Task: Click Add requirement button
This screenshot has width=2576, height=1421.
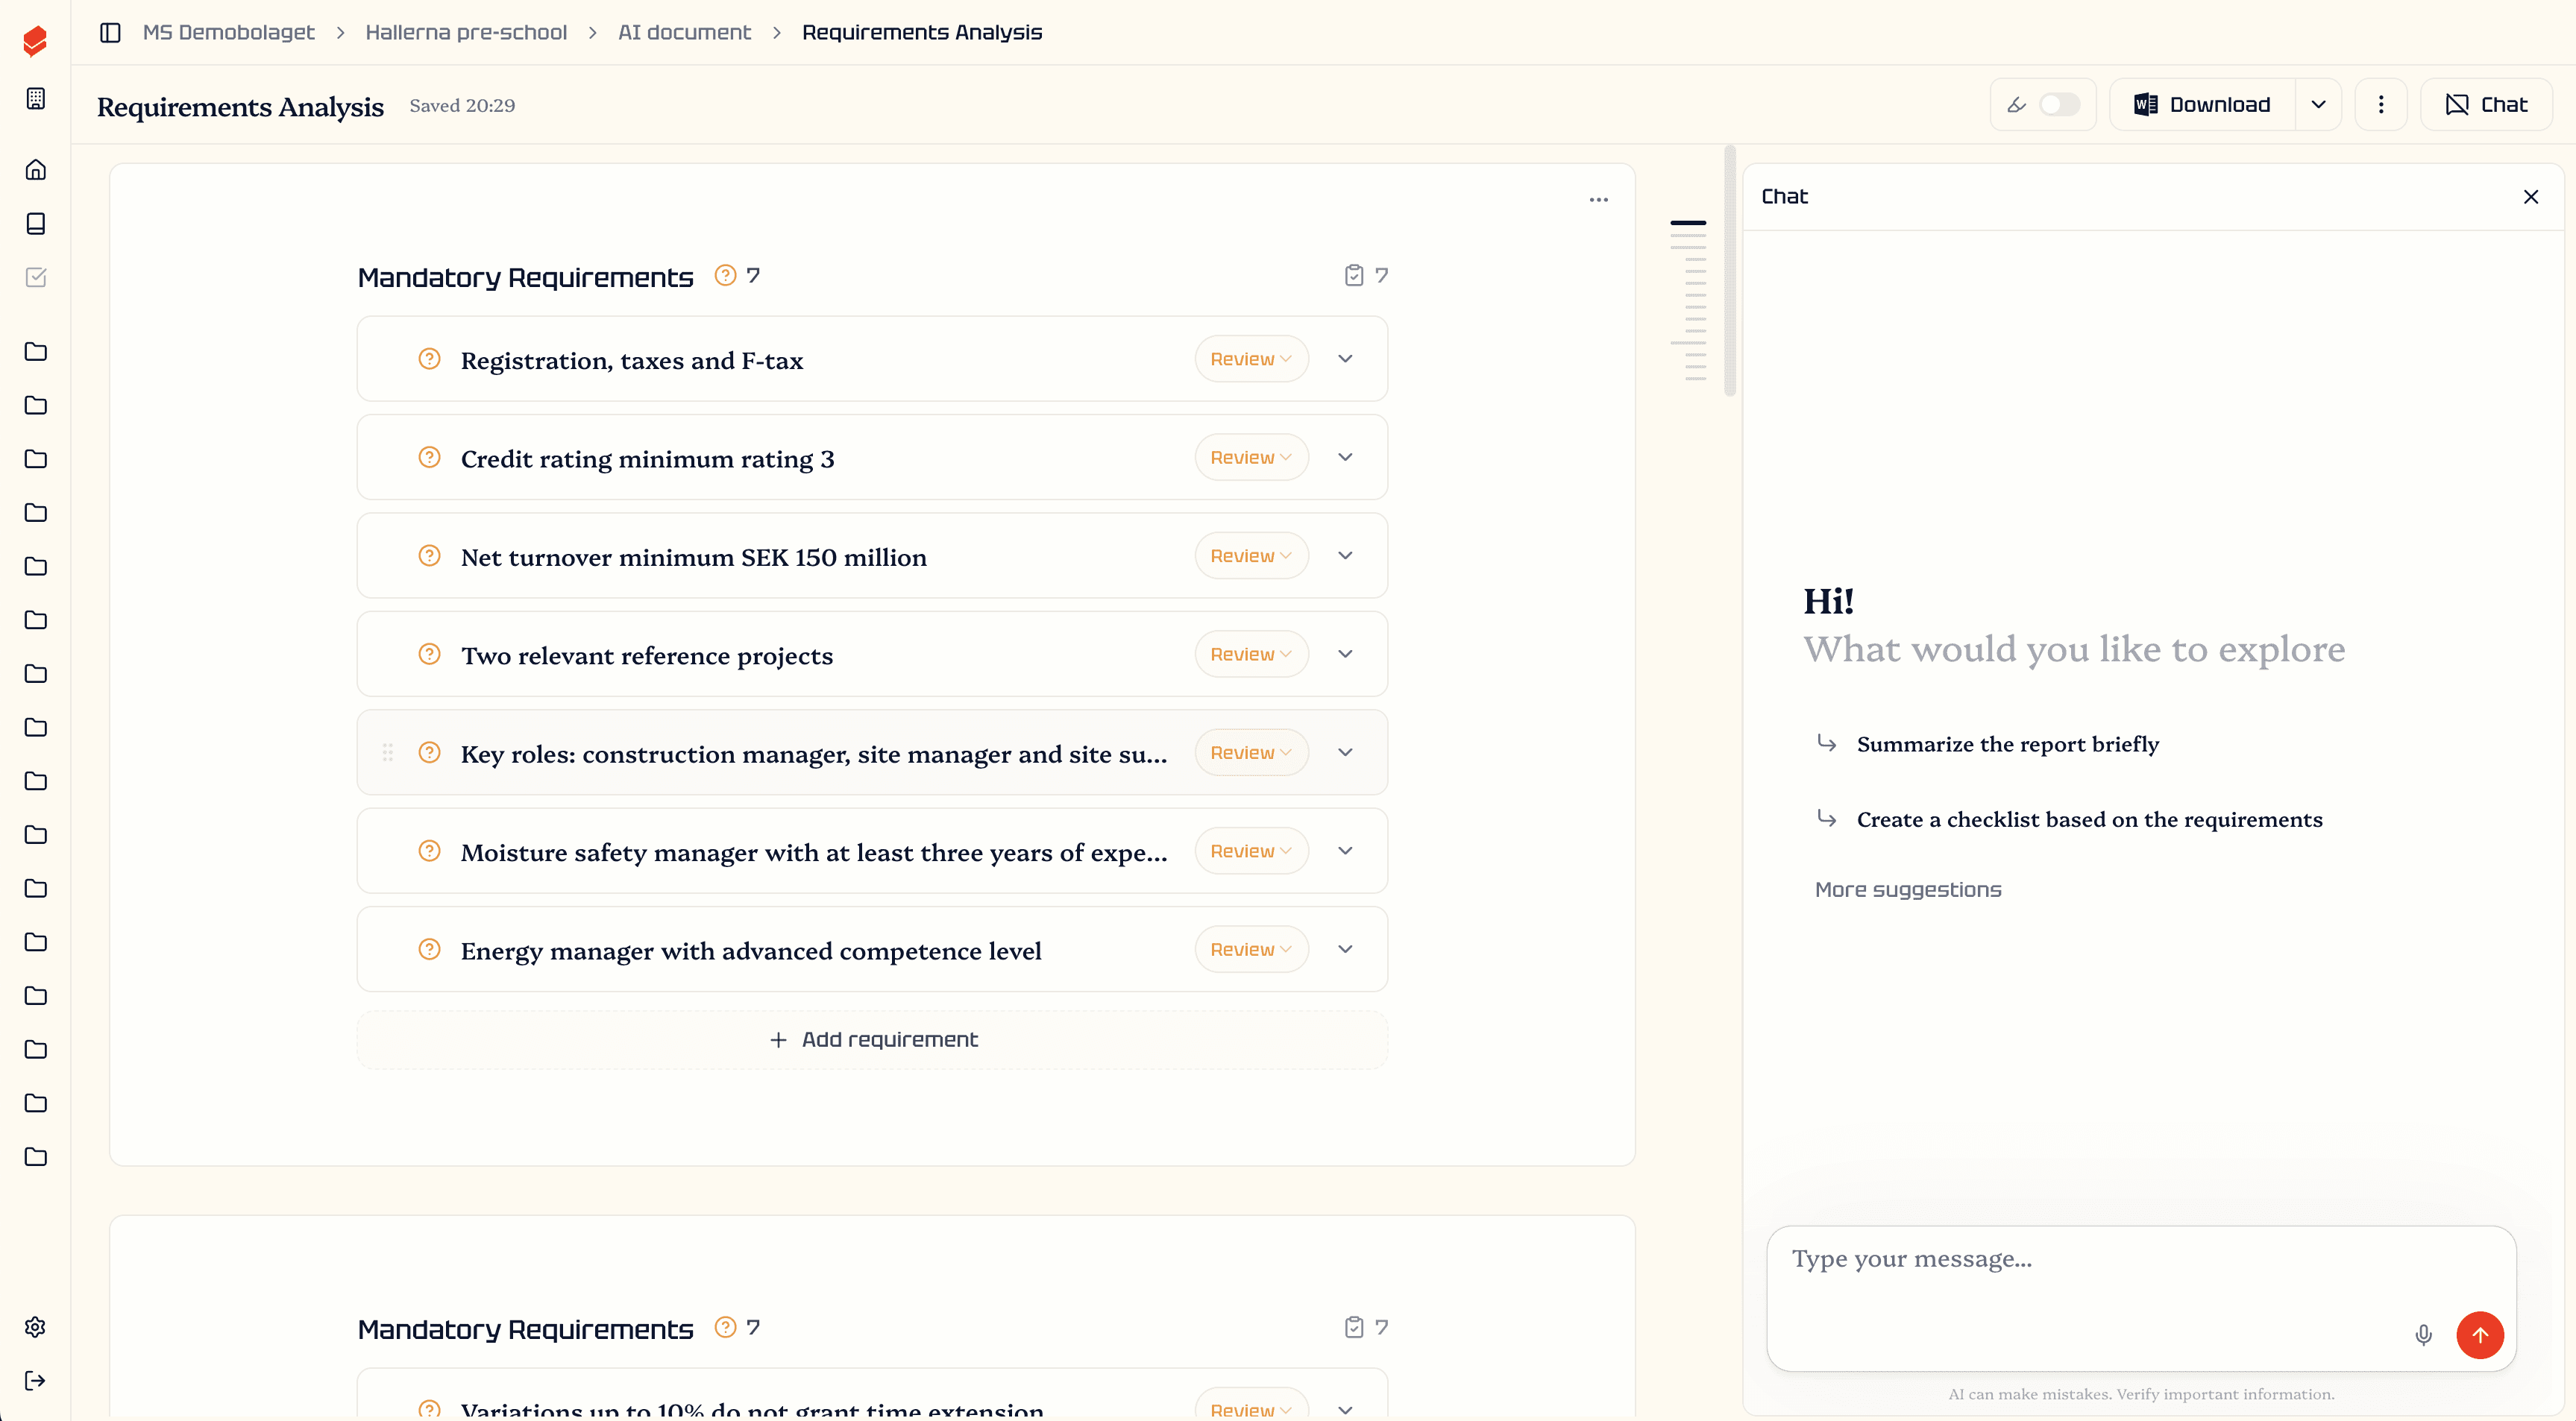Action: tap(872, 1040)
